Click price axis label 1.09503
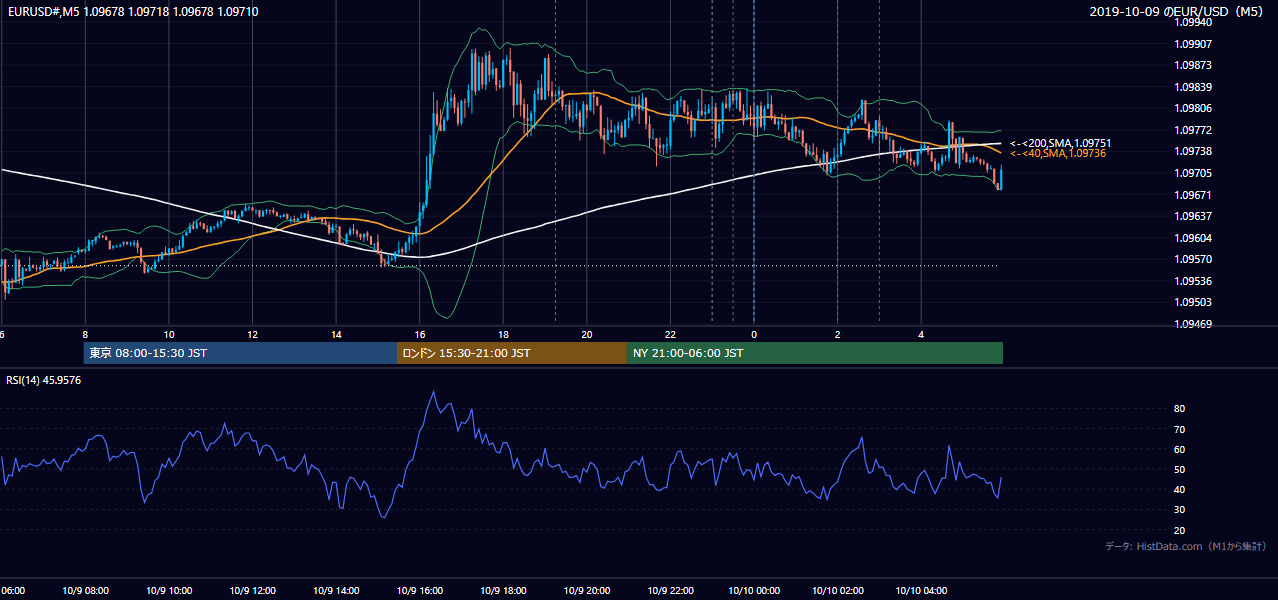Screen dimensions: 1278x600 (x=1193, y=302)
